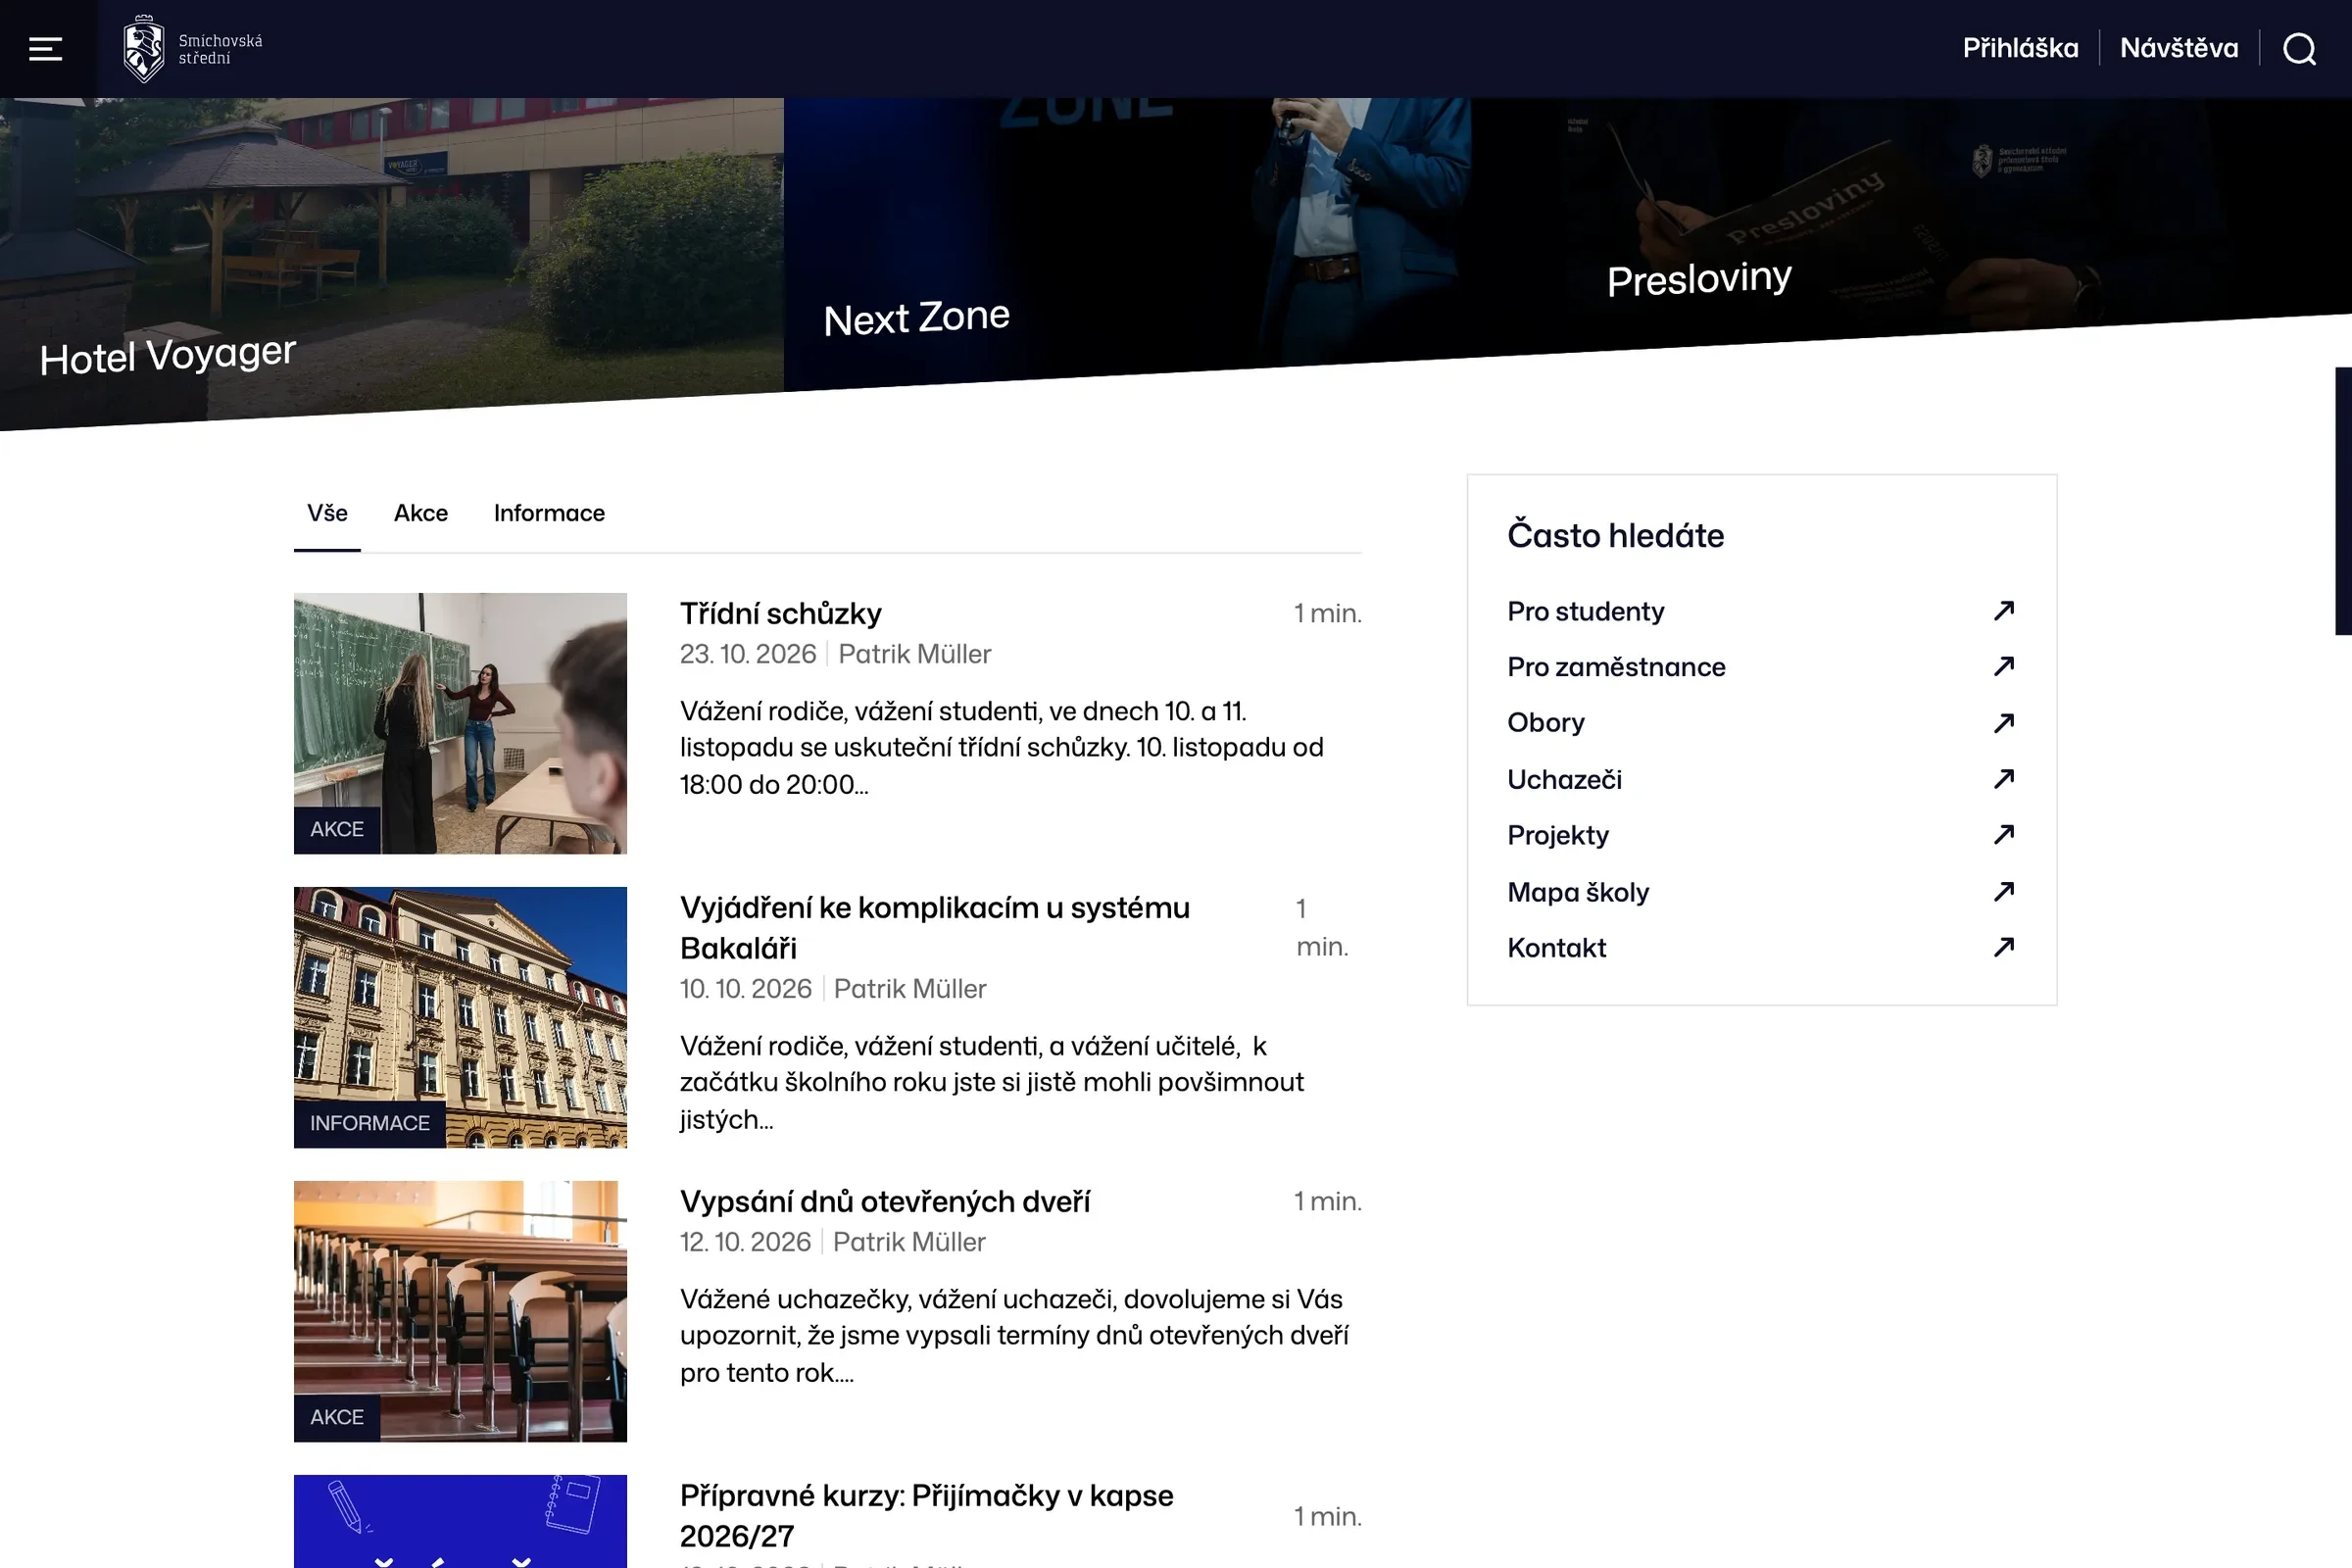Open the Návštěva link

point(2178,48)
